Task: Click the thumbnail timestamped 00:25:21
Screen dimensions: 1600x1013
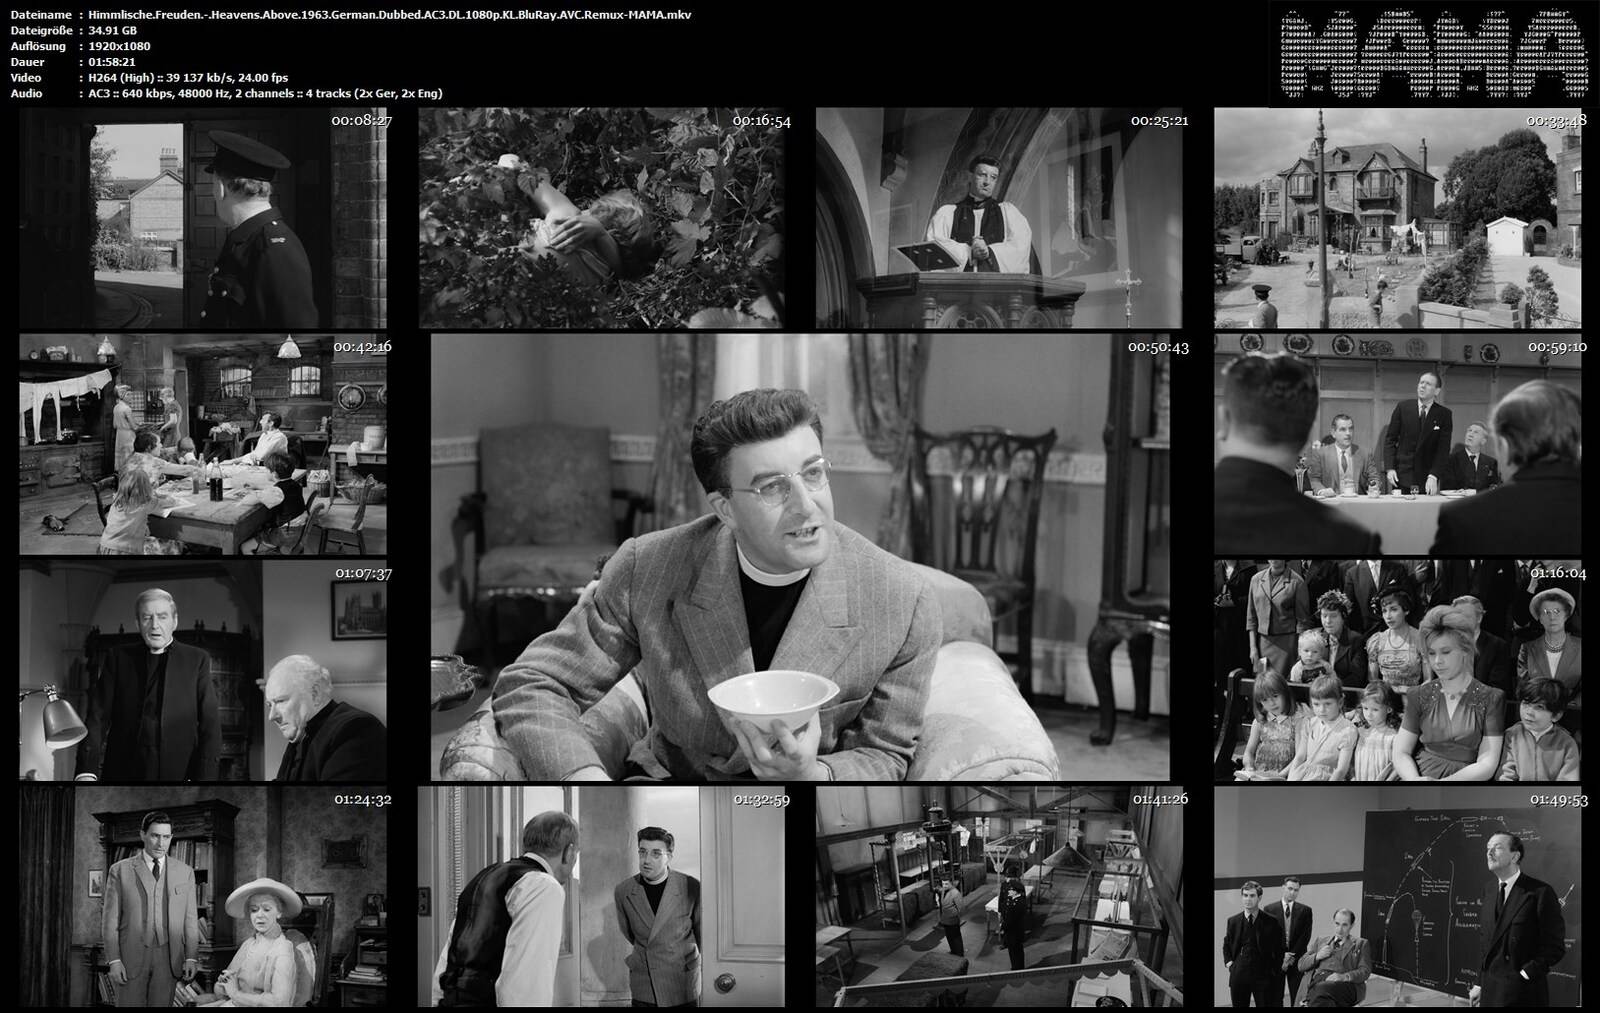Action: [x=999, y=218]
